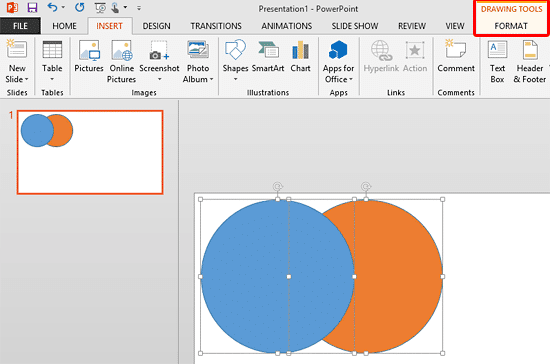Click the Table grid icon

coord(52,50)
